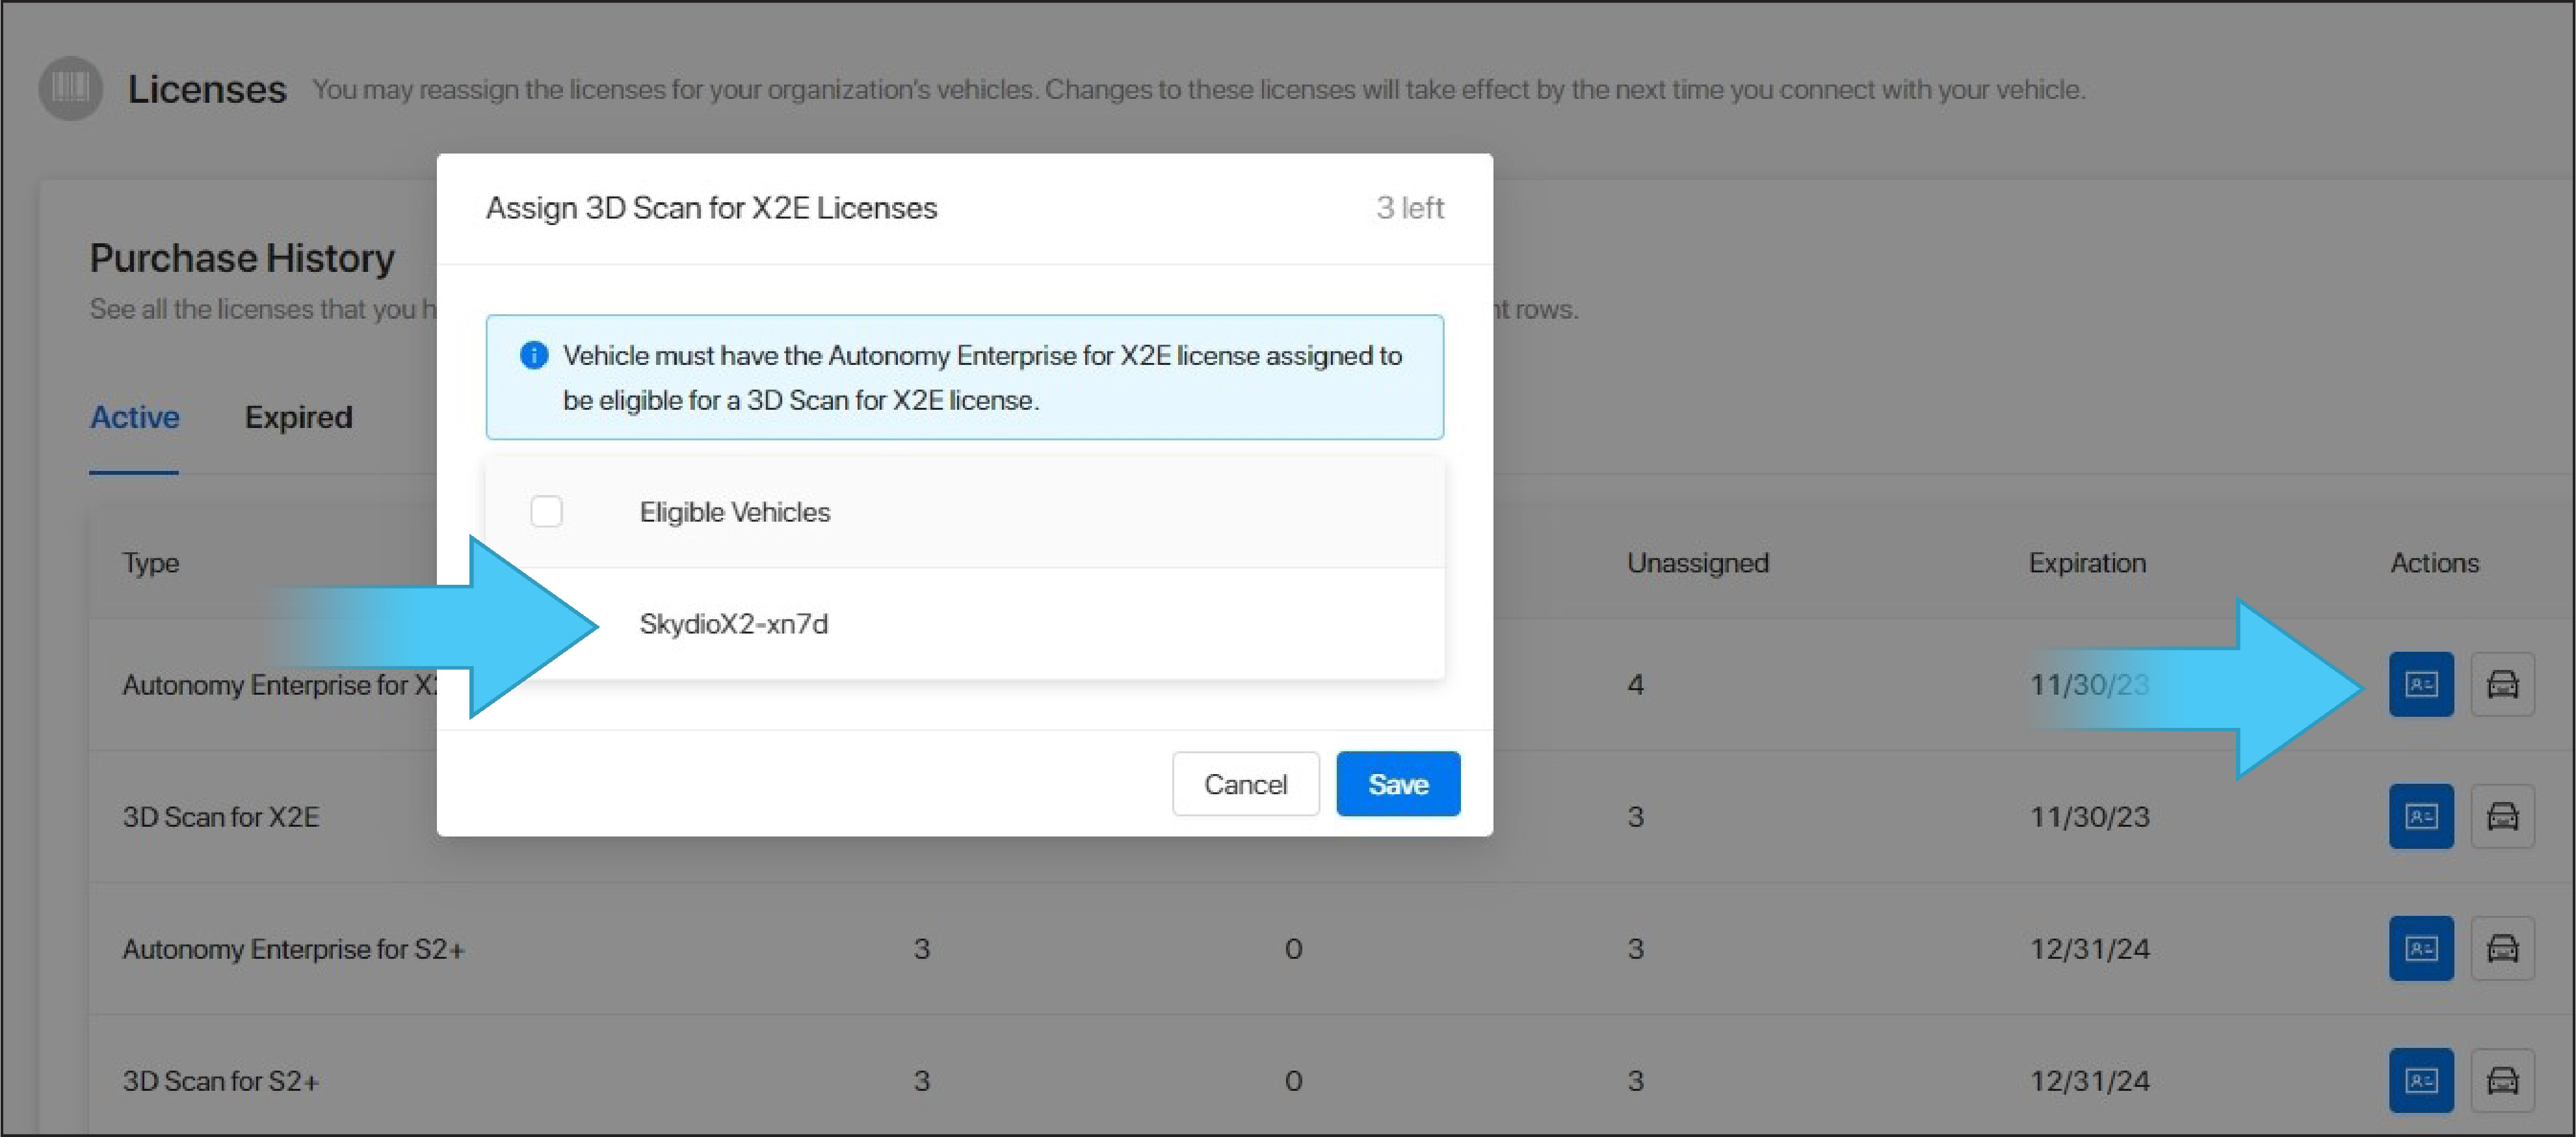
Task: Click the Expiration column header
Action: click(x=2087, y=563)
